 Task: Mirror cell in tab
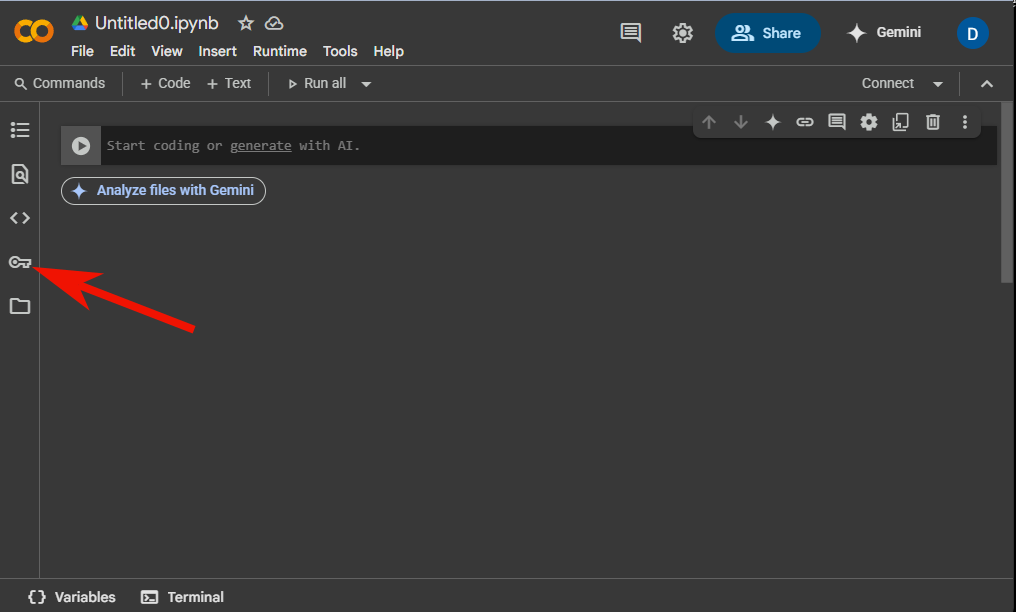point(901,122)
